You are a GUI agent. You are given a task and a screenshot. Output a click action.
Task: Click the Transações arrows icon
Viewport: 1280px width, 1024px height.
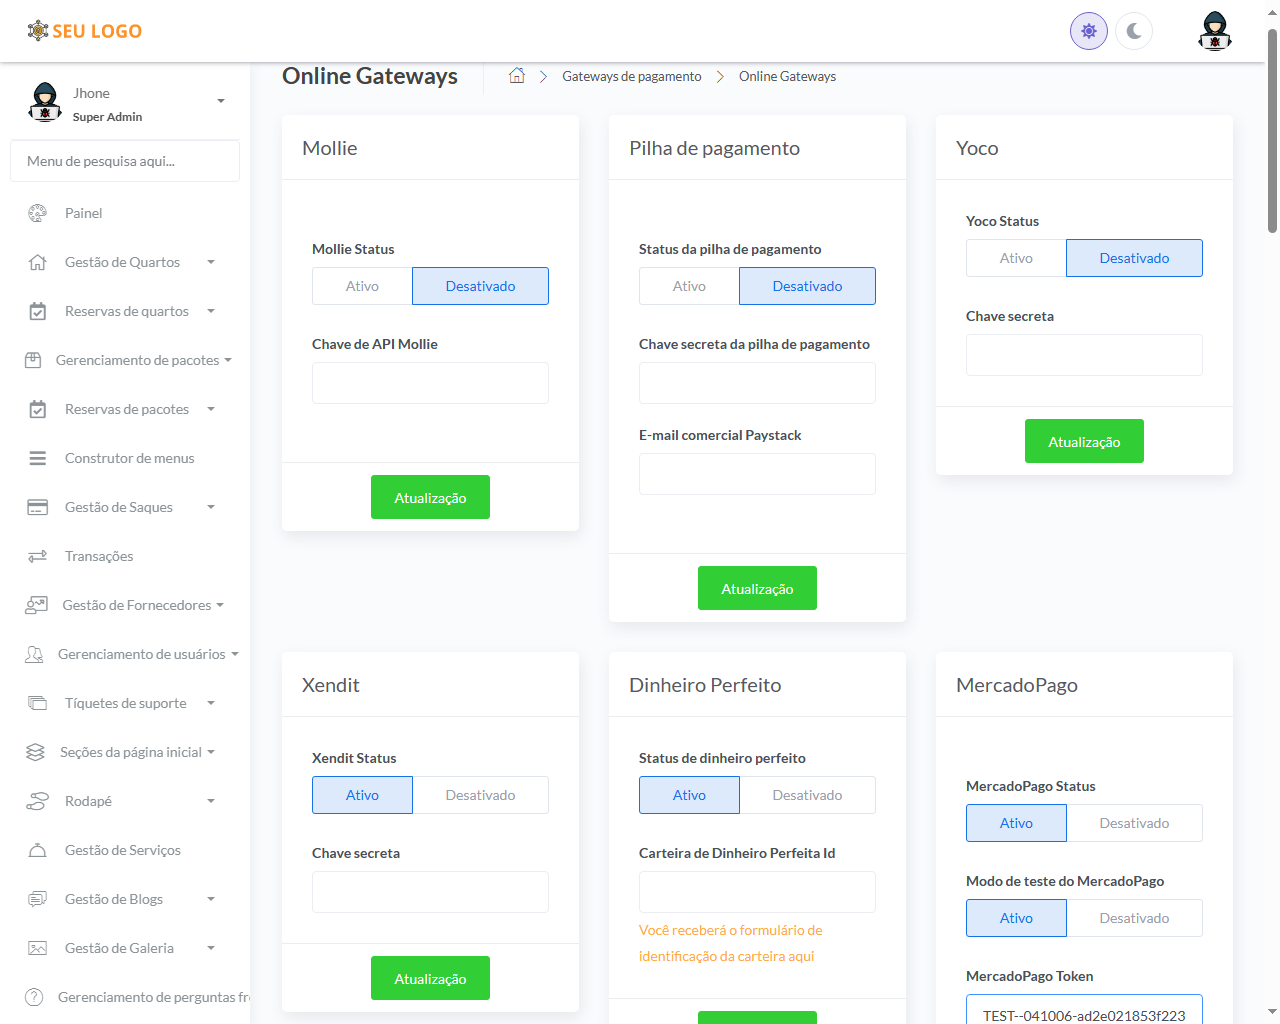coord(37,556)
